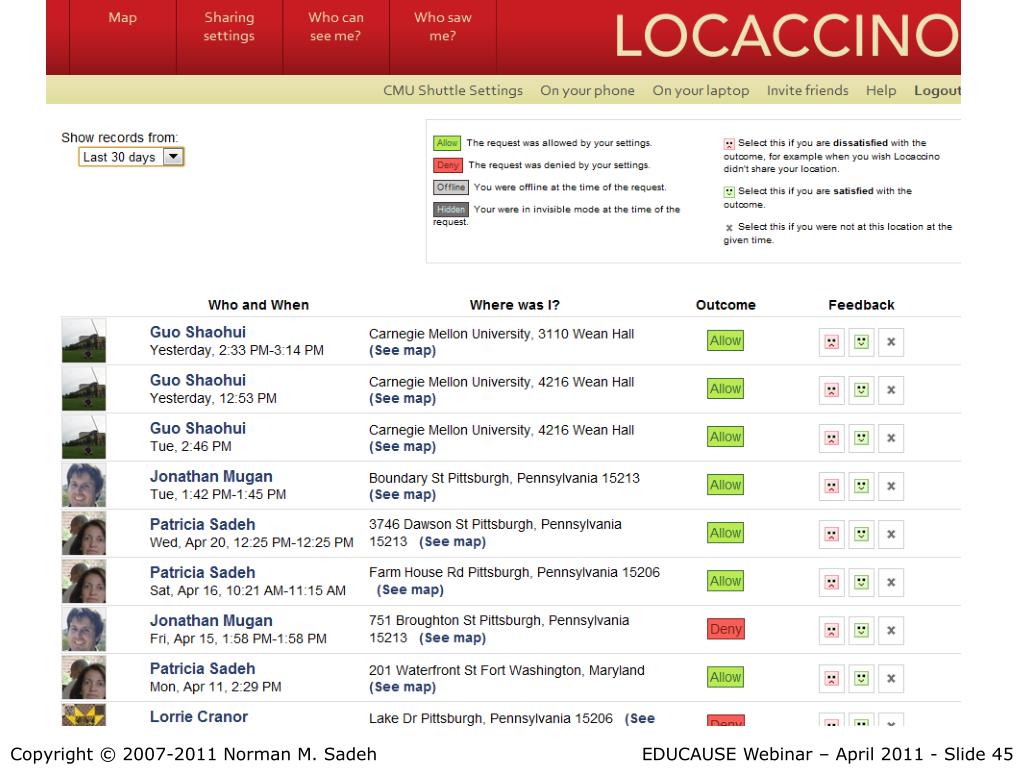Click the Logout link

[x=937, y=90]
